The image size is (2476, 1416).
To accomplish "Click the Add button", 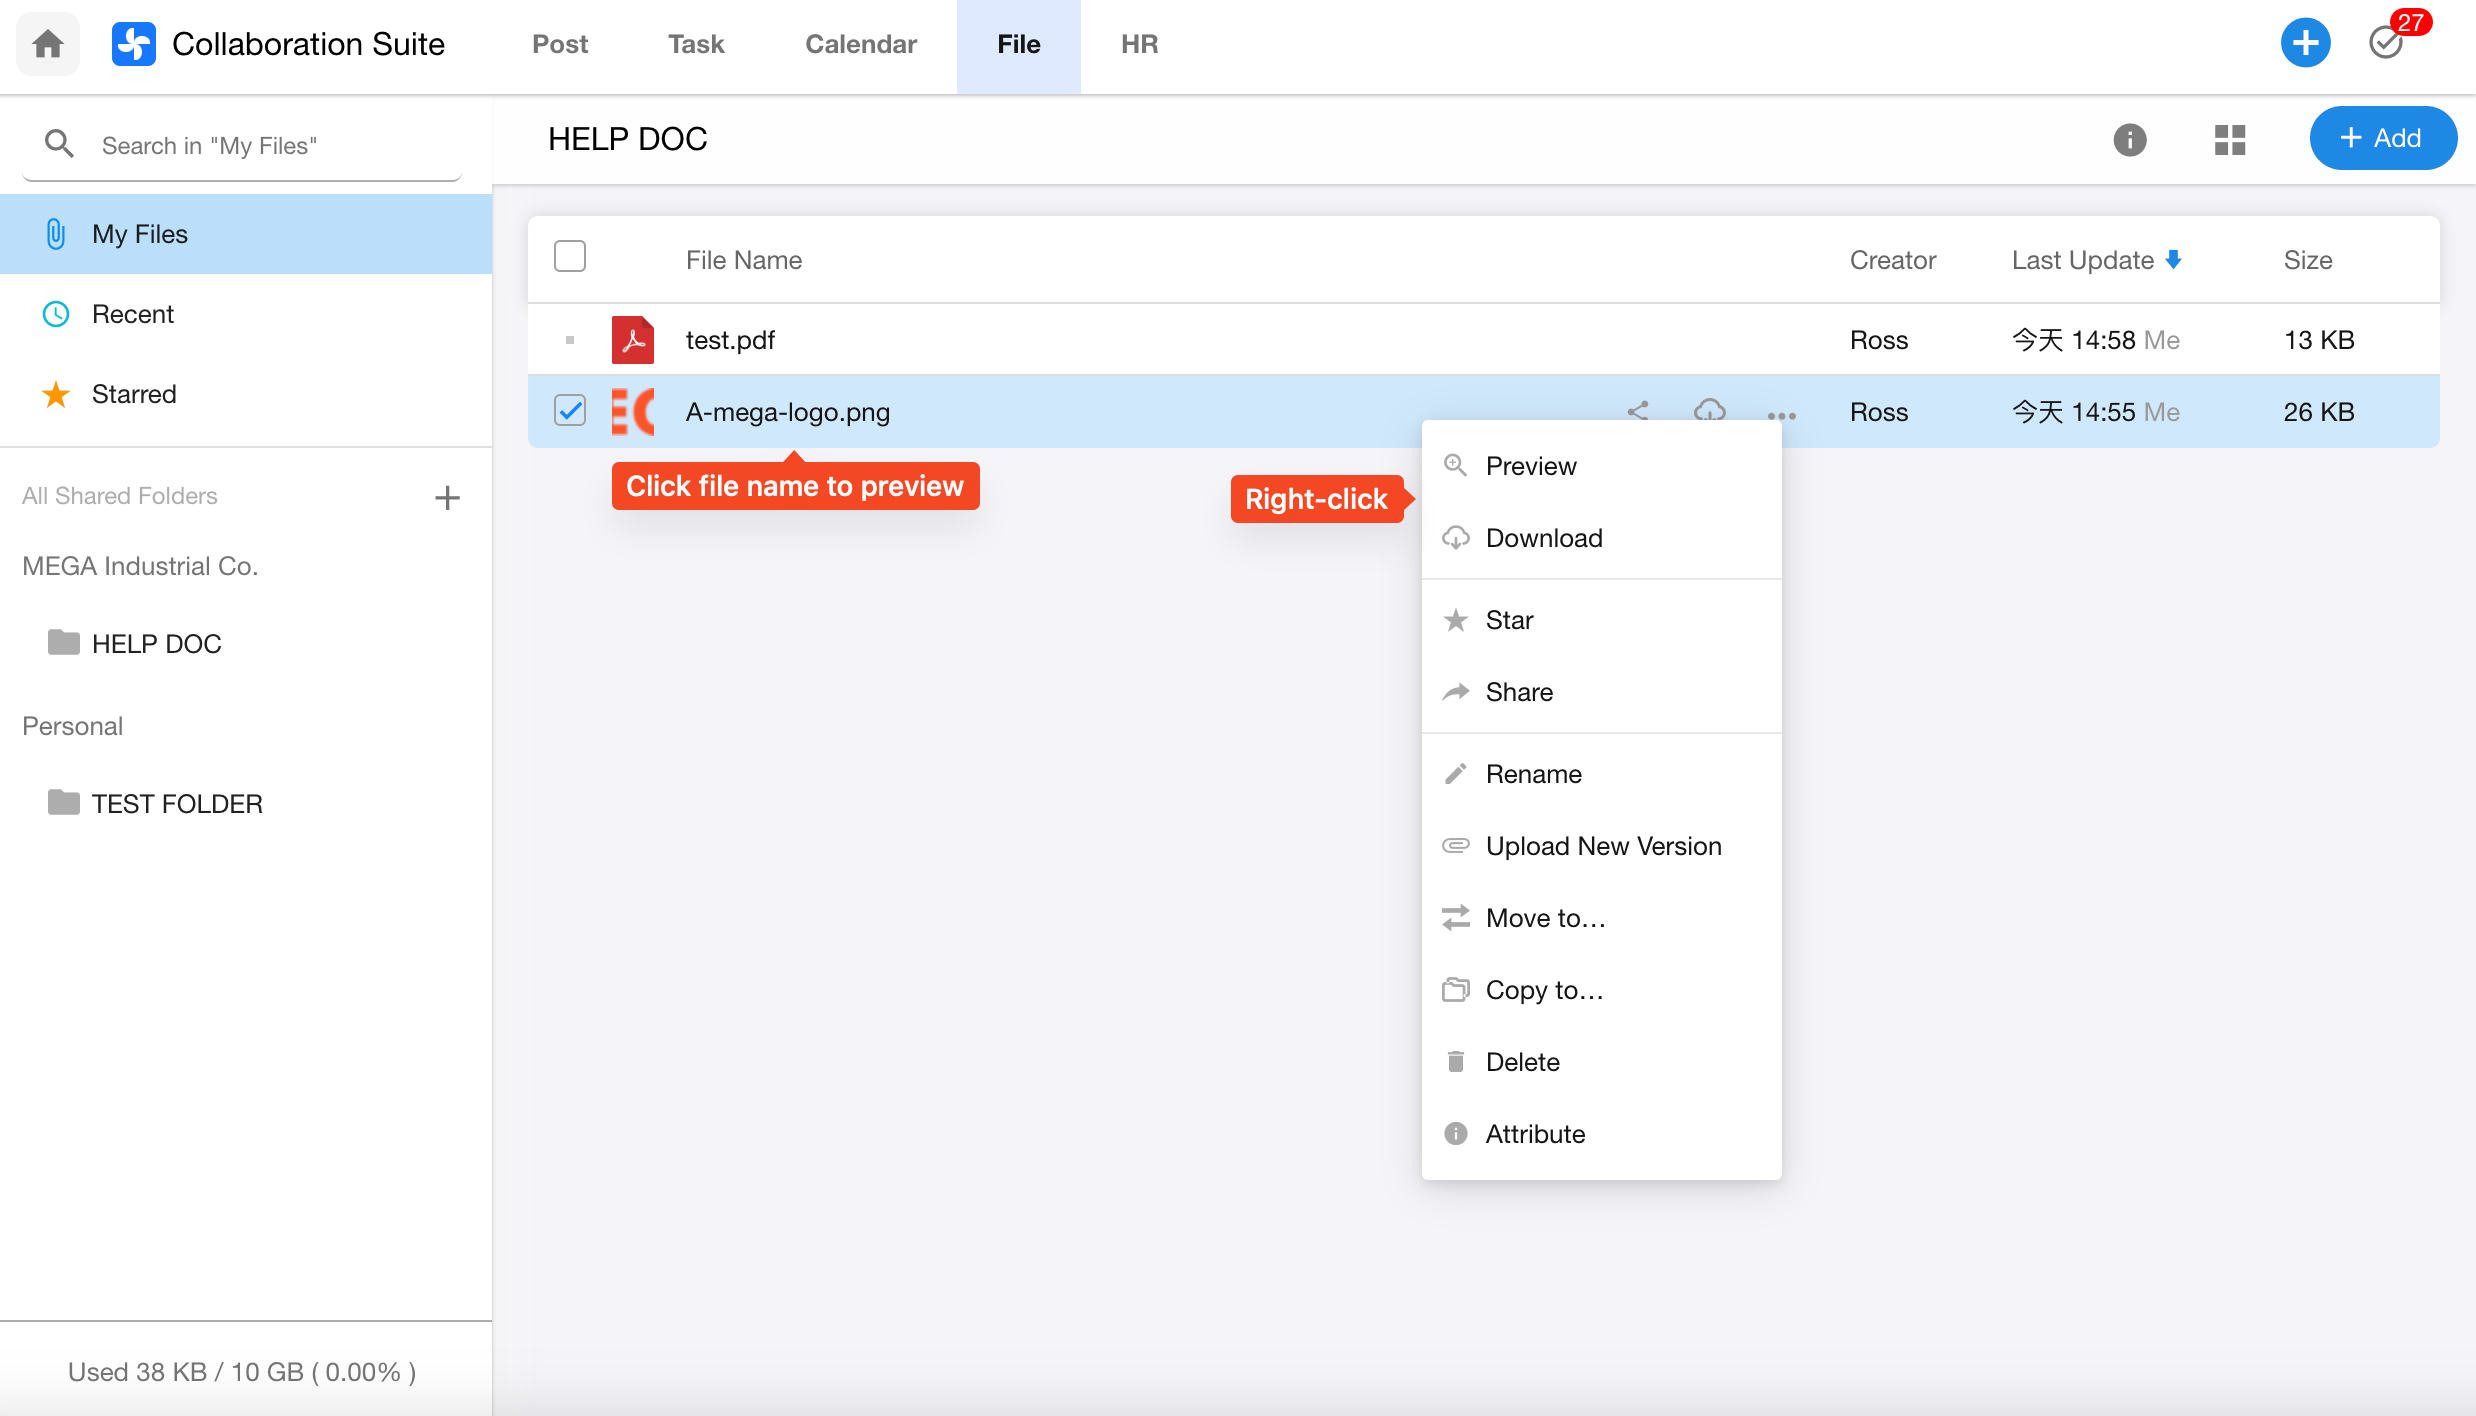I will (x=2381, y=138).
